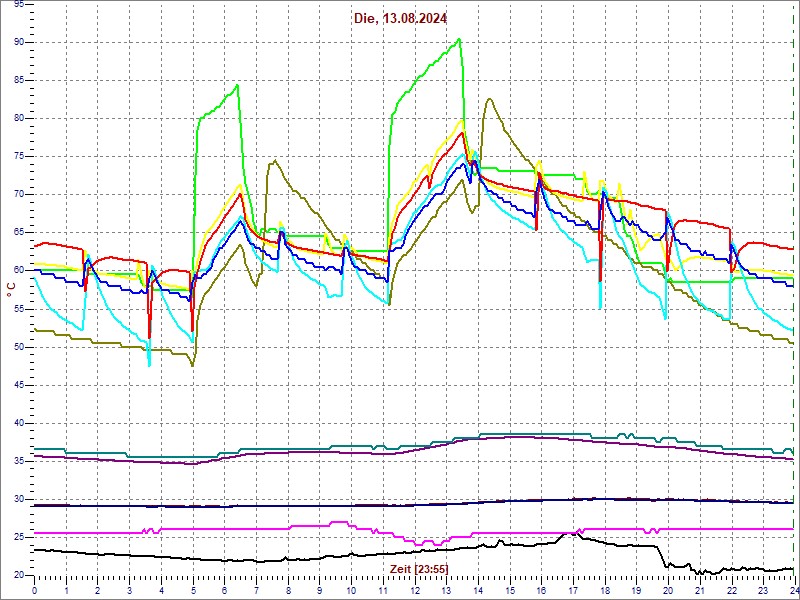800x600 pixels.
Task: Select the 50 label on temperature axis
Action: pyautogui.click(x=19, y=347)
